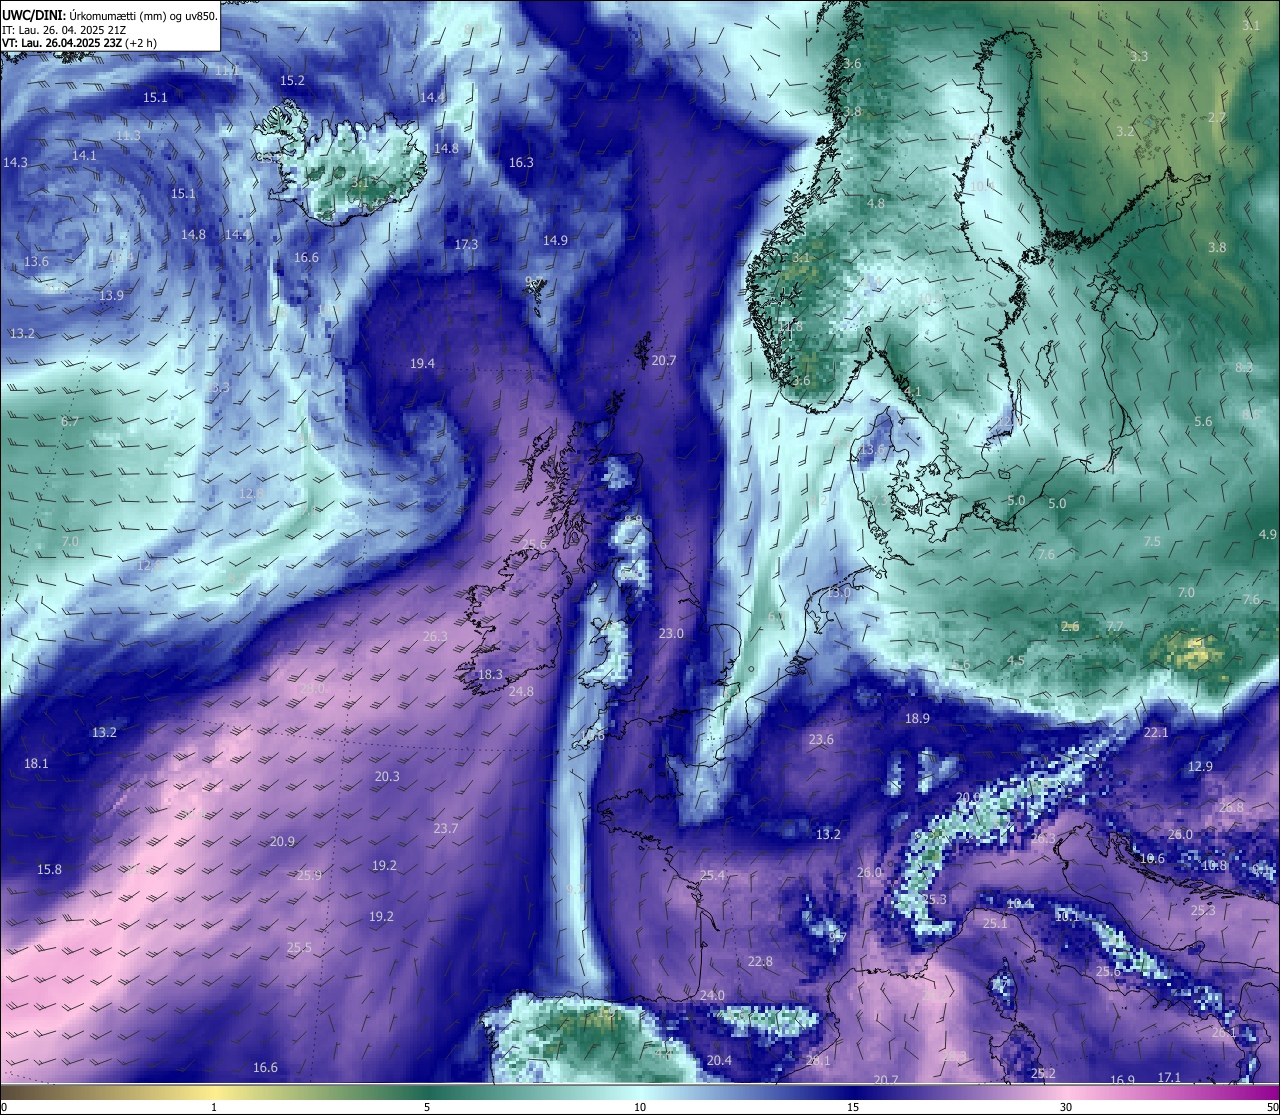Click the 25.1 value label

click(995, 923)
